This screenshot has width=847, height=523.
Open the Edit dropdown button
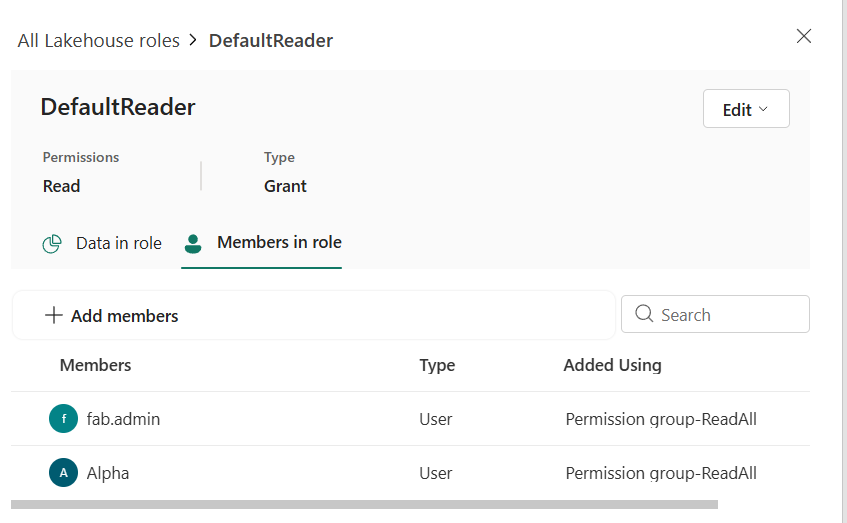(746, 109)
